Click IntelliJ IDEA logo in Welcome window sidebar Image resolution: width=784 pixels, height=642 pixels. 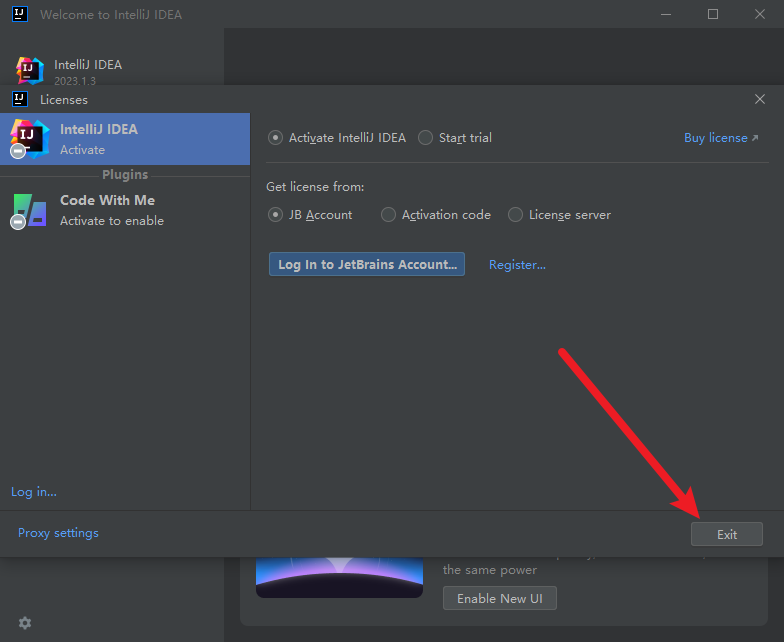click(x=30, y=70)
